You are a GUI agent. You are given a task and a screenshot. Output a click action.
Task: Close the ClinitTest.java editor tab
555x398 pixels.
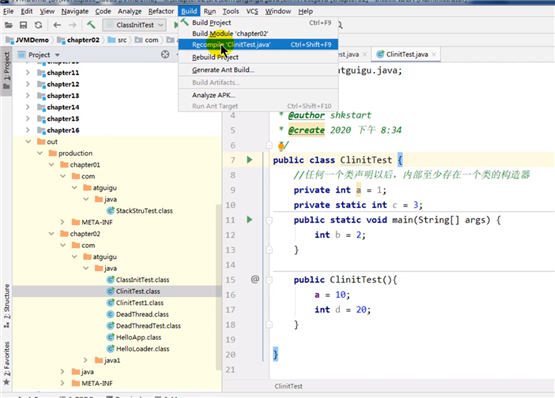click(434, 55)
